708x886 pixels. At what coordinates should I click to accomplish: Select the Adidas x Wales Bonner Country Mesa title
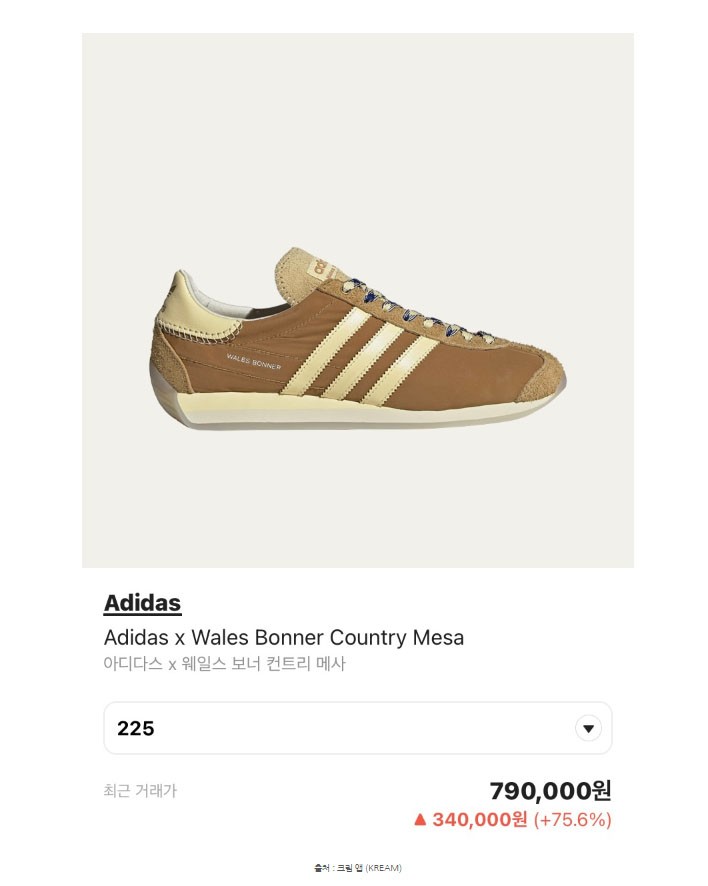[x=284, y=637]
